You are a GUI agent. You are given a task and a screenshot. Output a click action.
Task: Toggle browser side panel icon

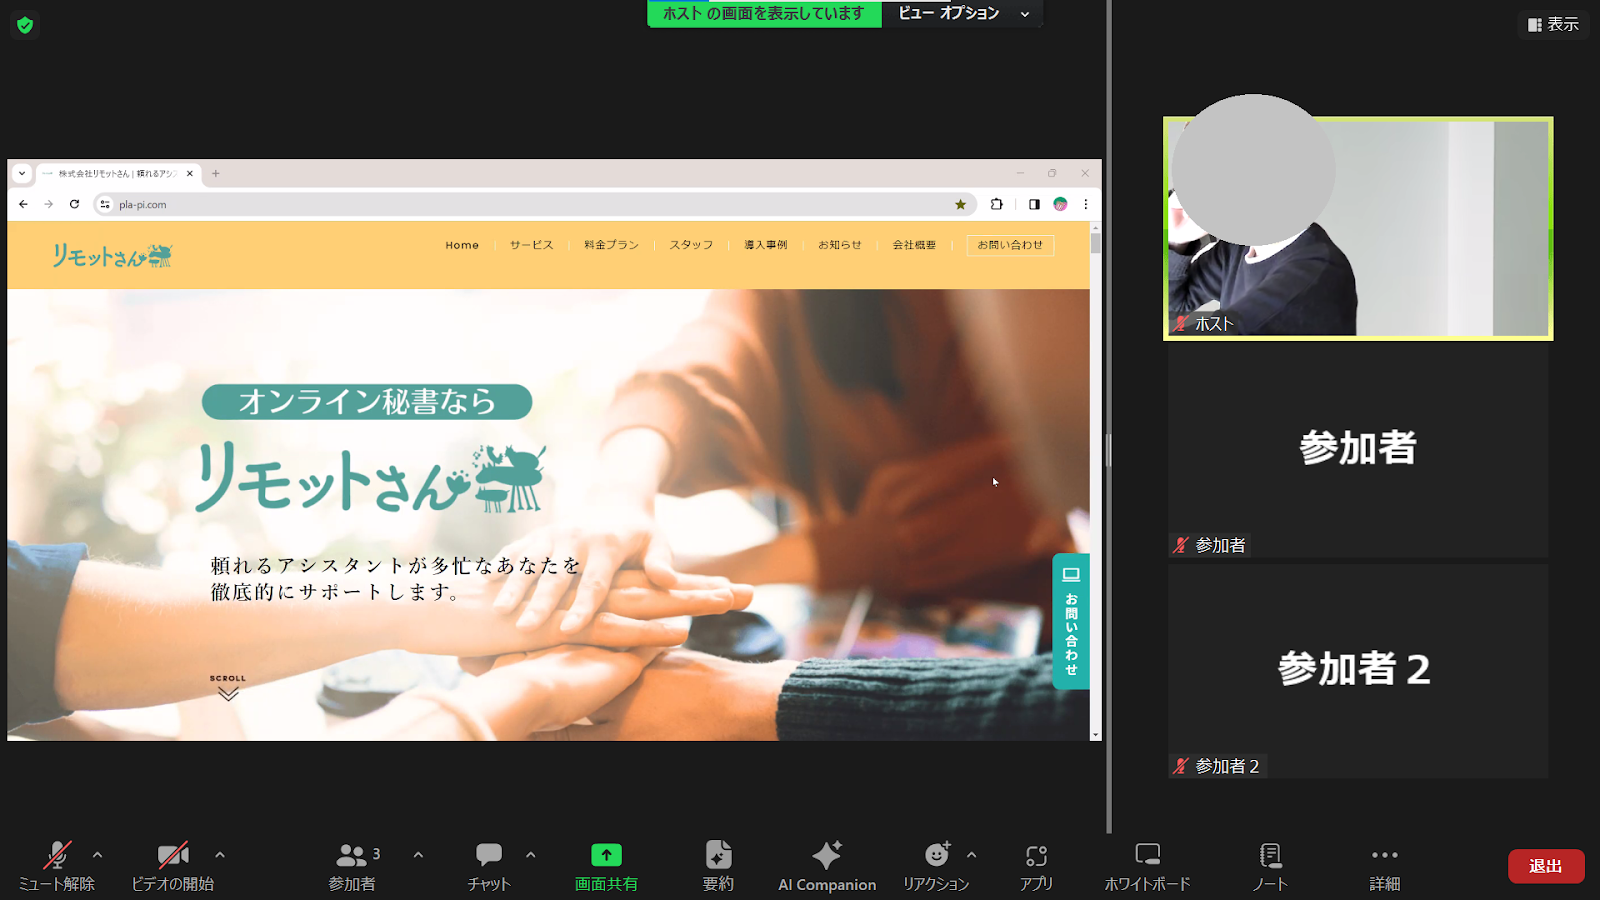pyautogui.click(x=1034, y=204)
